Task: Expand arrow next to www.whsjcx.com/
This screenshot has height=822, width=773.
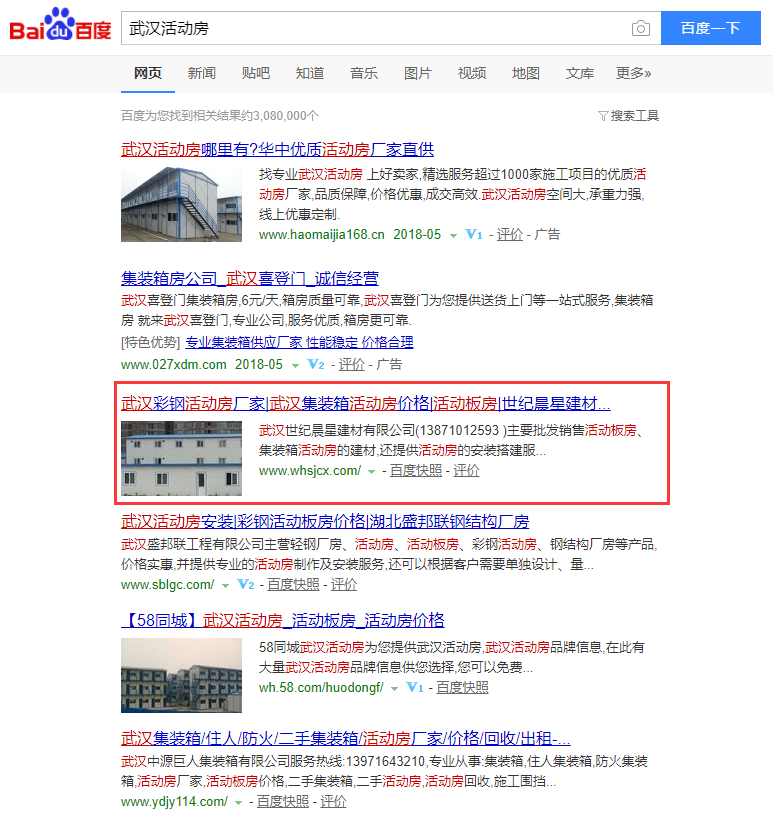Action: pyautogui.click(x=372, y=472)
